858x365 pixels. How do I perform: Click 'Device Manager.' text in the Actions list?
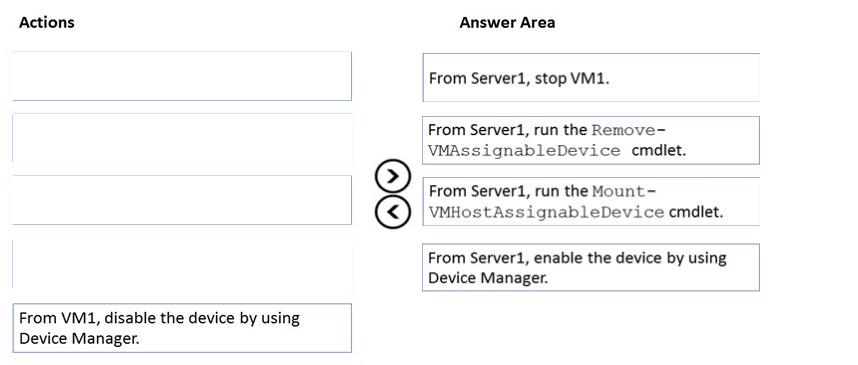79,339
